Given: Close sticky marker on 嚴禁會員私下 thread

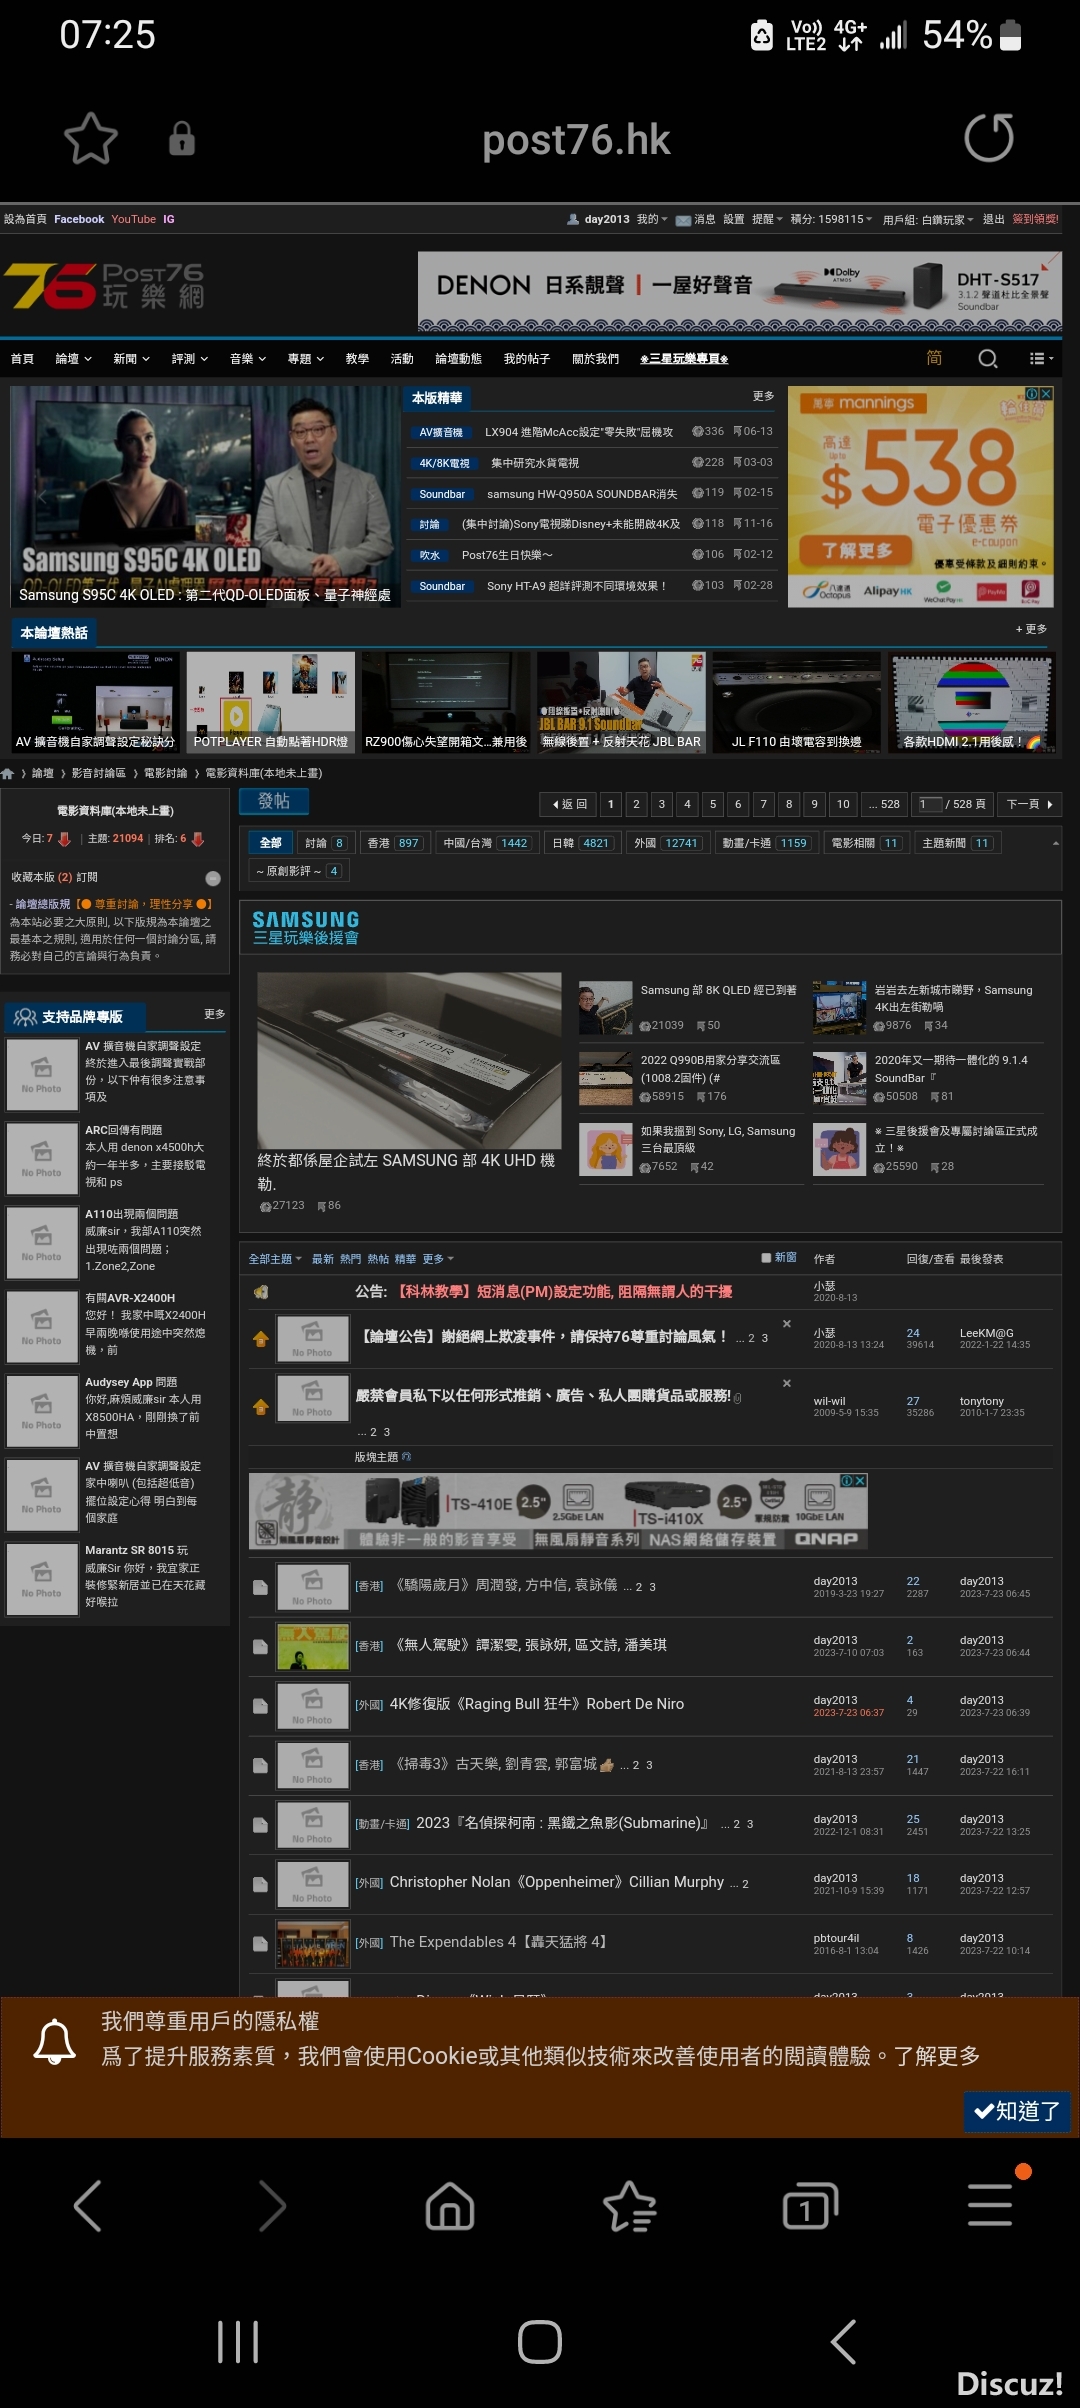Looking at the screenshot, I should [787, 1384].
